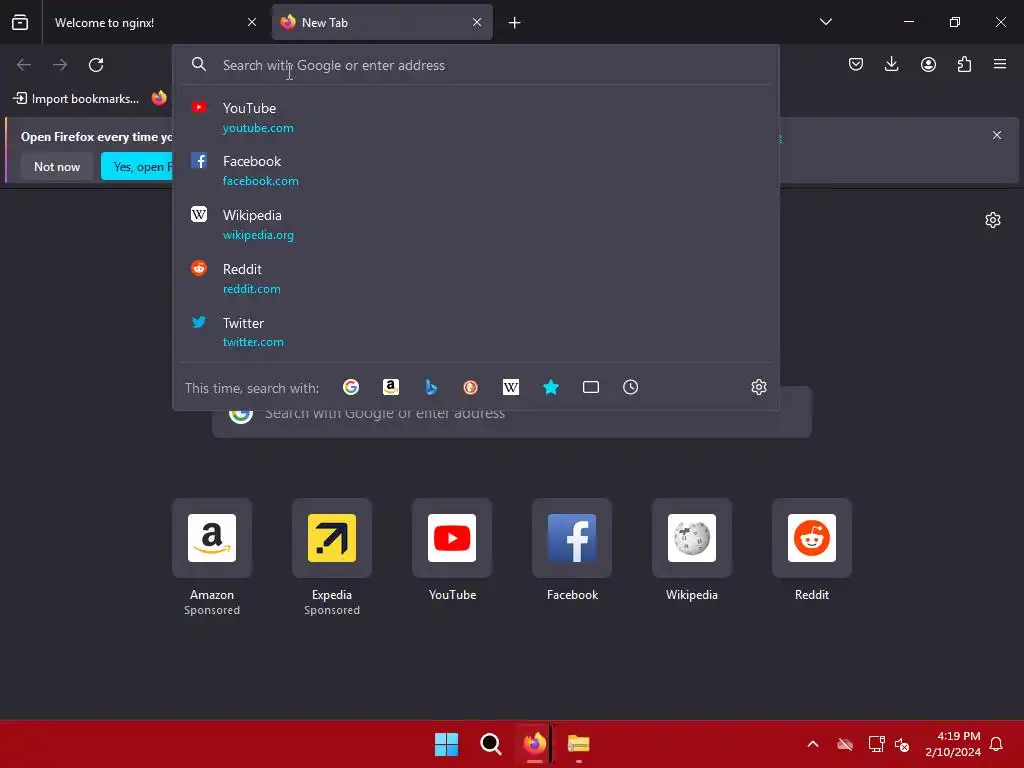Search this time with Google icon

(351, 387)
